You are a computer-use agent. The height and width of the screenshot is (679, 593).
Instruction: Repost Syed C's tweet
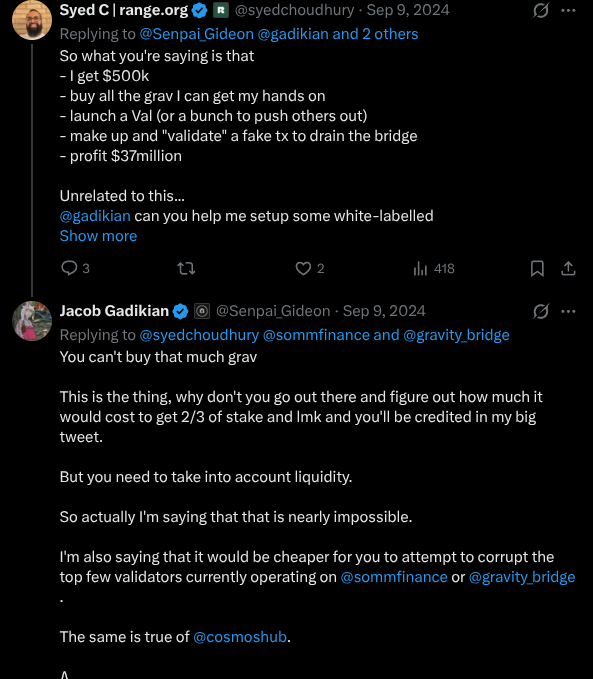pyautogui.click(x=186, y=268)
